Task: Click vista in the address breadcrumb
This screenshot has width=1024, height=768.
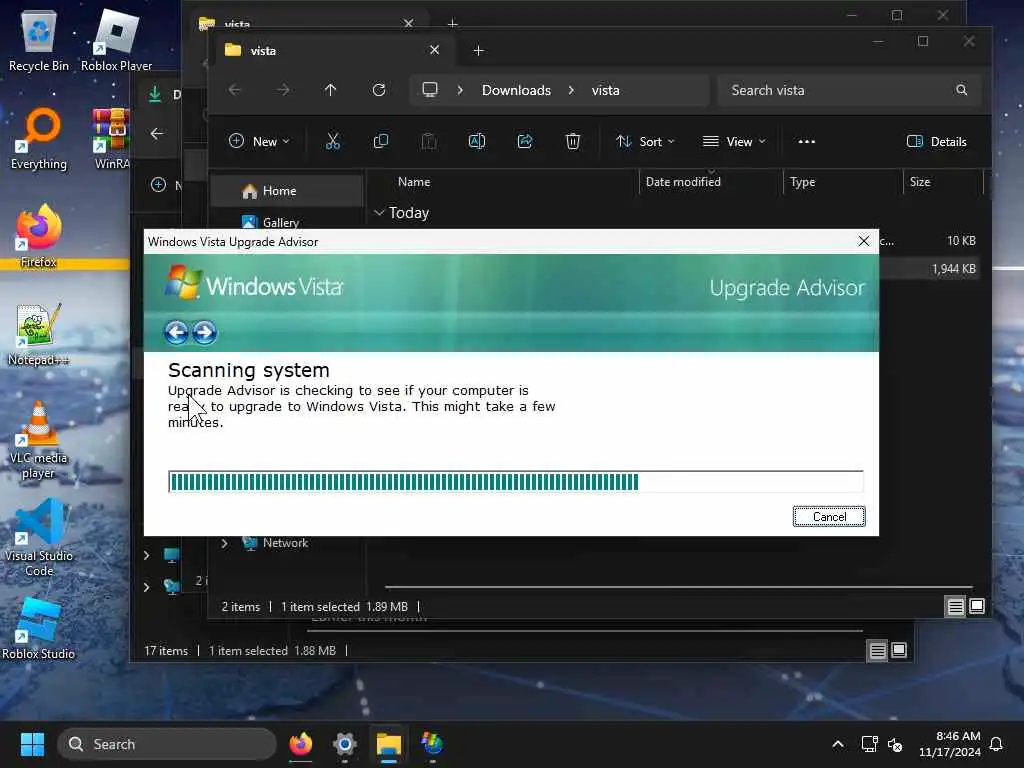Action: tap(605, 90)
